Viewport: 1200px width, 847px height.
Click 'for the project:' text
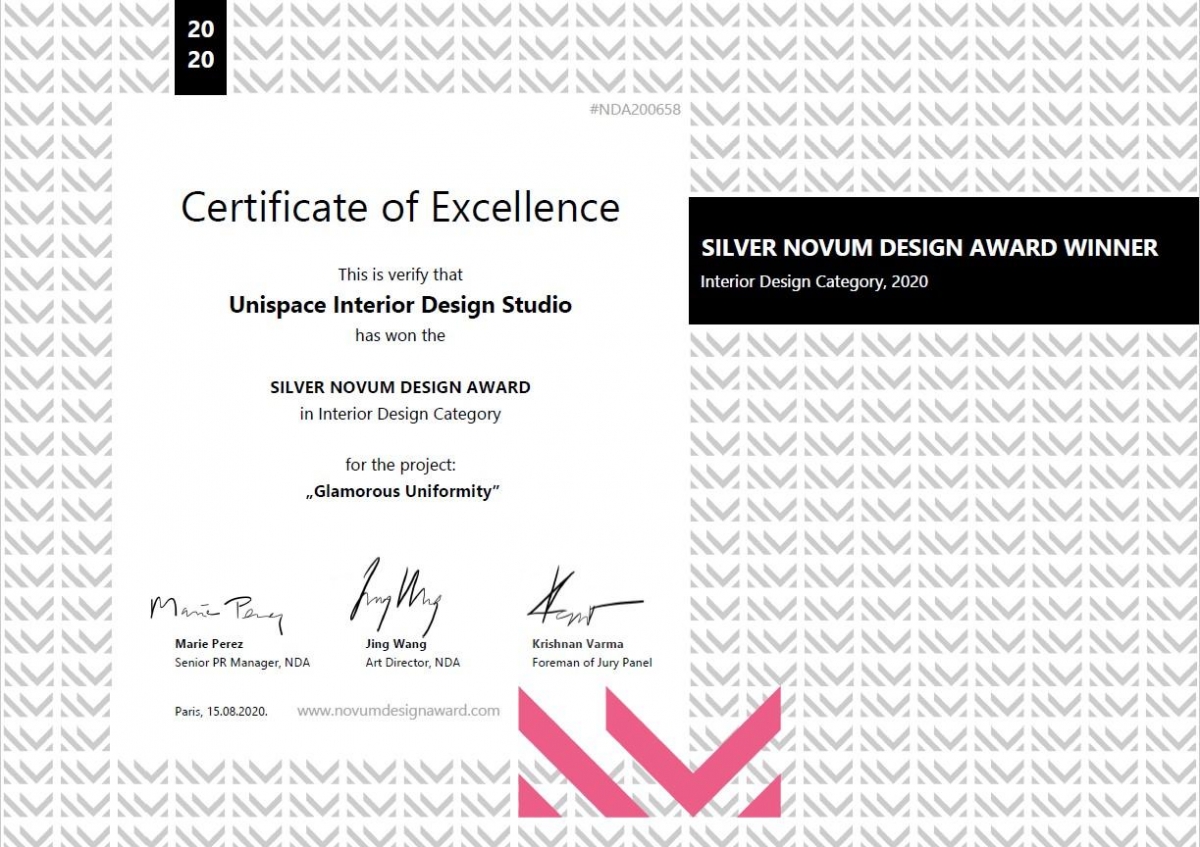[400, 465]
